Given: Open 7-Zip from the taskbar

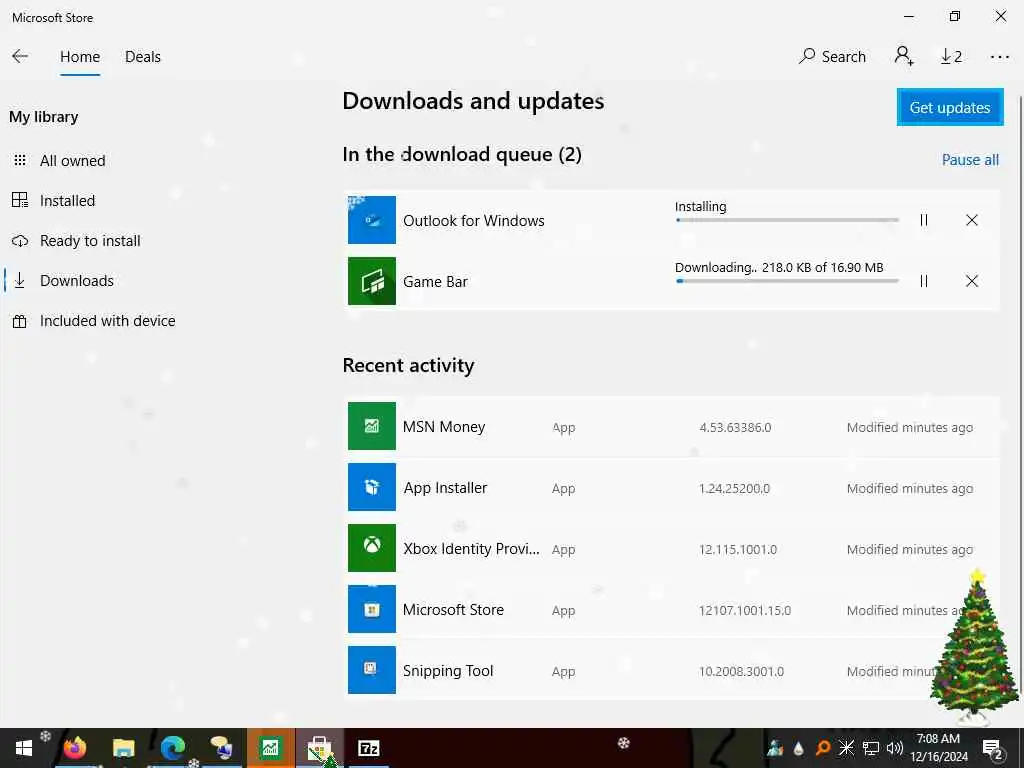Looking at the screenshot, I should [x=368, y=748].
